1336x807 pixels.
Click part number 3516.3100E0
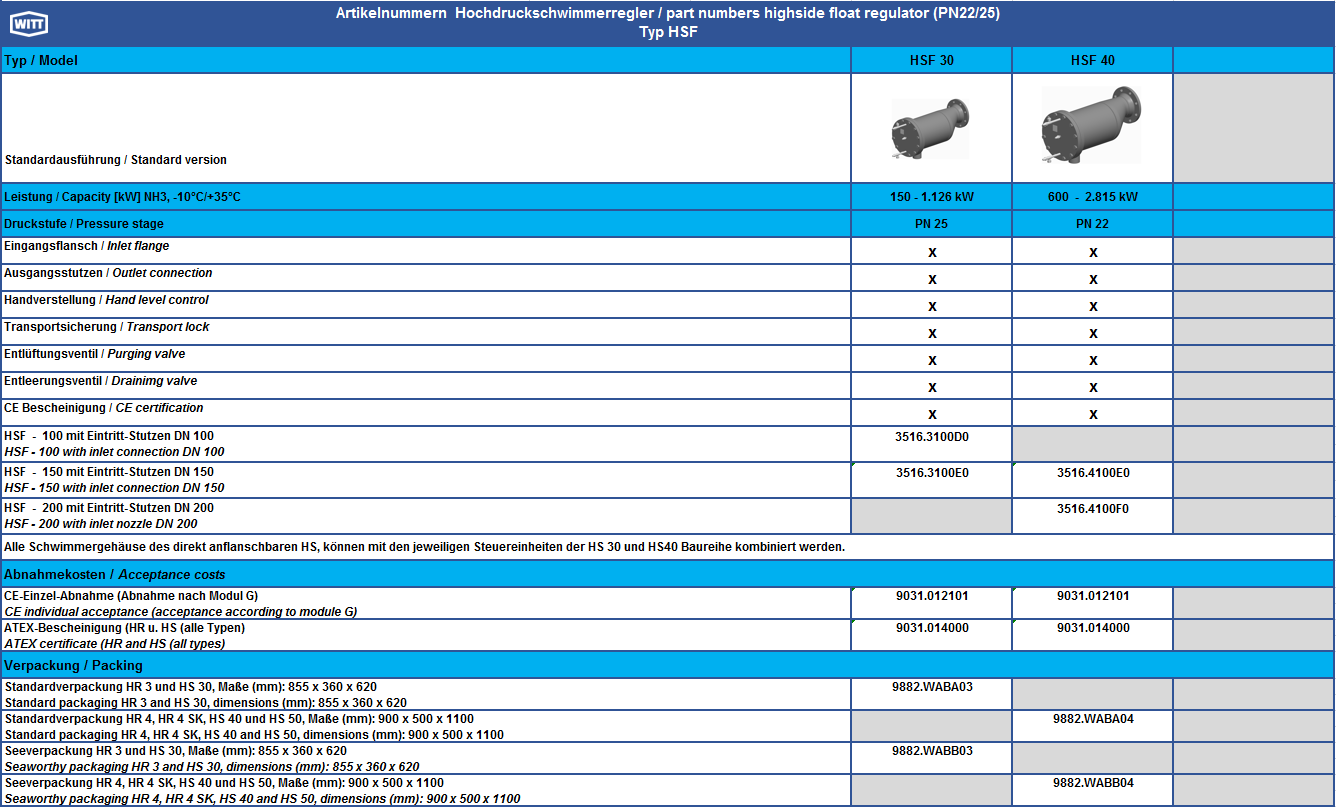pos(932,472)
